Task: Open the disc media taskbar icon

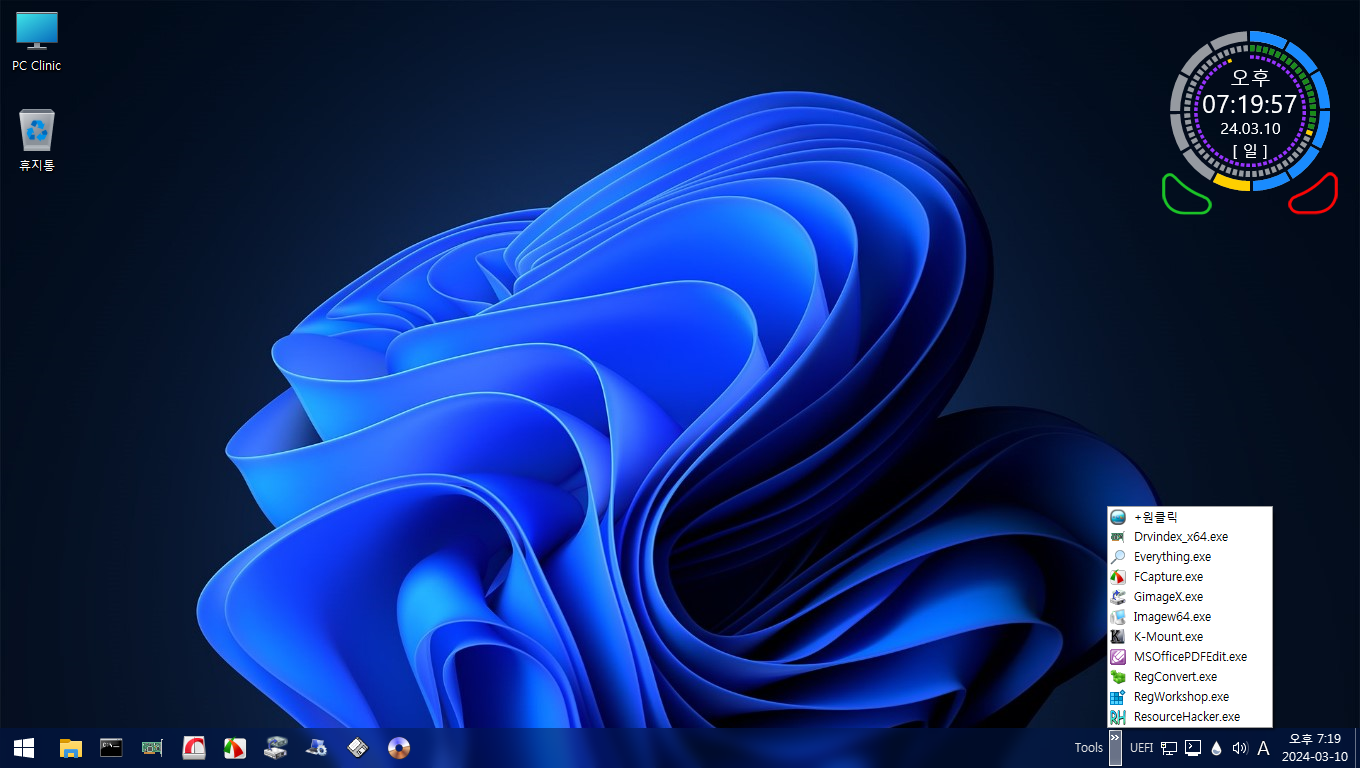Action: [399, 747]
